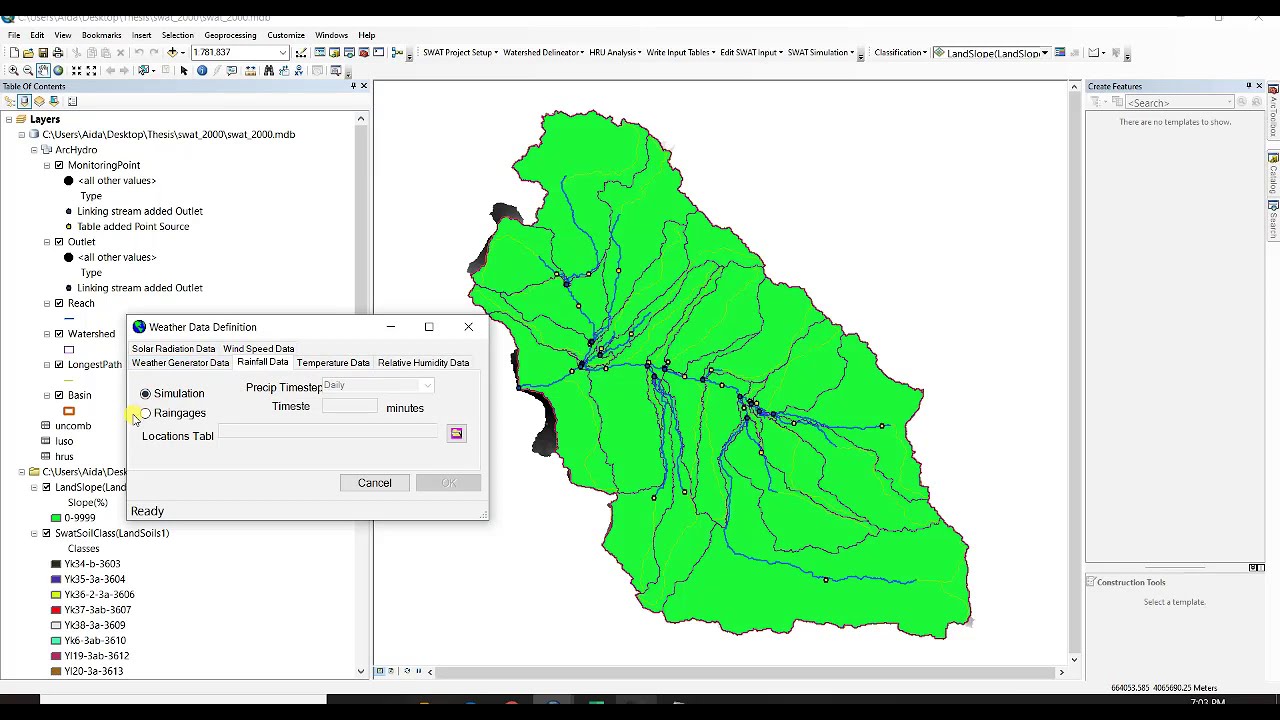Open the SWAT Simulation dropdown
Image resolution: width=1280 pixels, height=720 pixels.
pyautogui.click(x=821, y=52)
